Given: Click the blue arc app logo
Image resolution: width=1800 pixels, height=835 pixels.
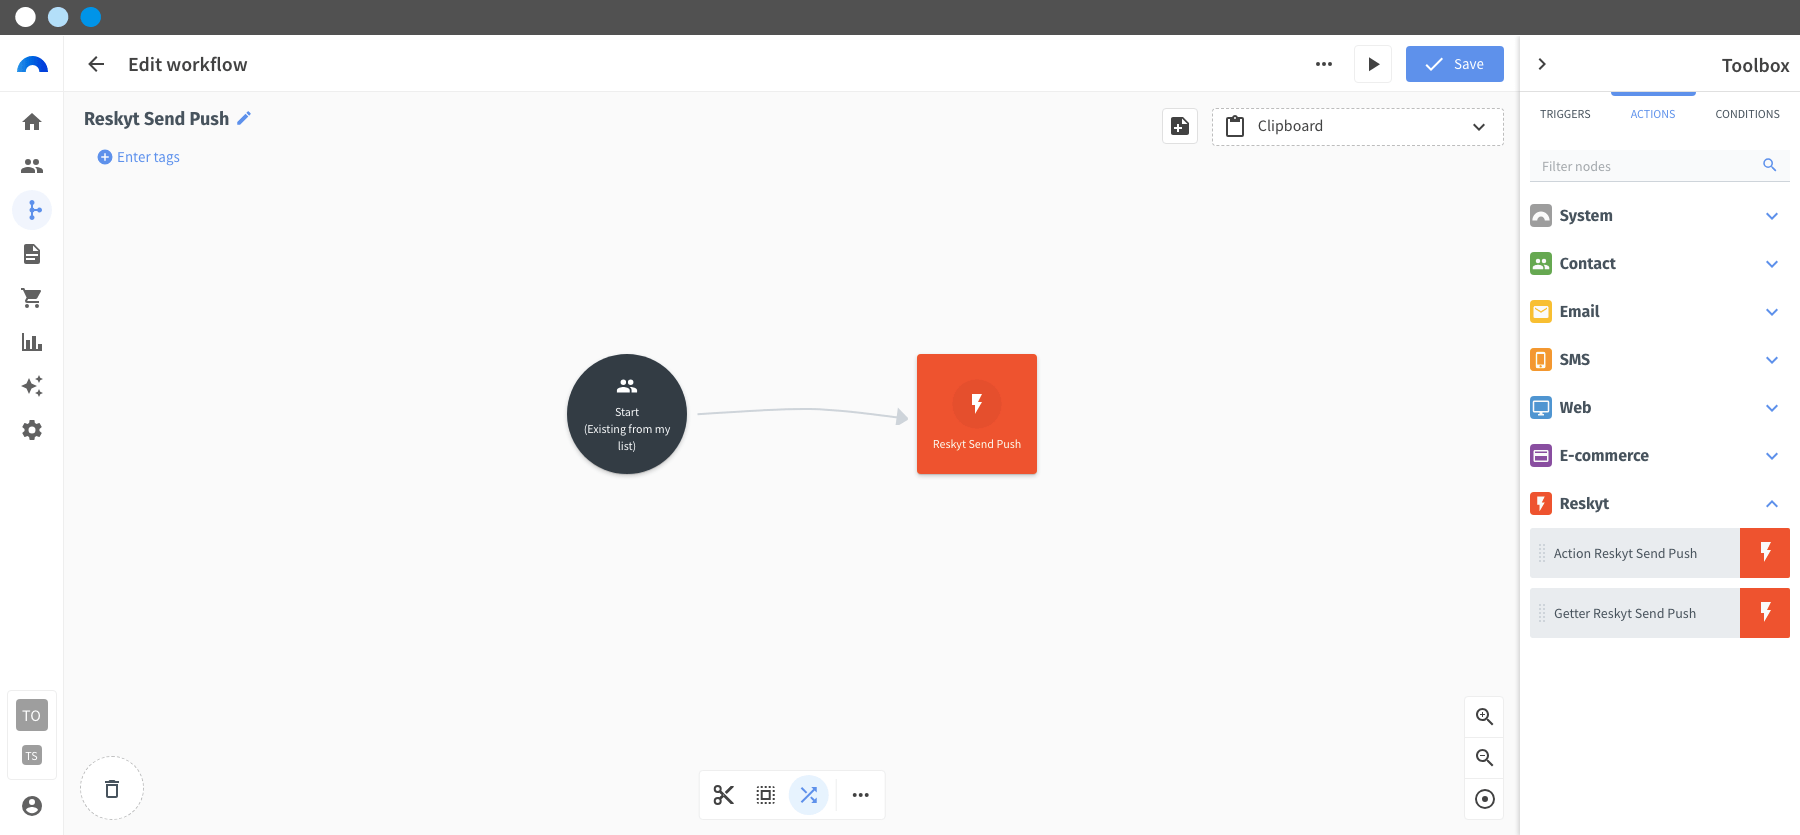Looking at the screenshot, I should tap(32, 64).
